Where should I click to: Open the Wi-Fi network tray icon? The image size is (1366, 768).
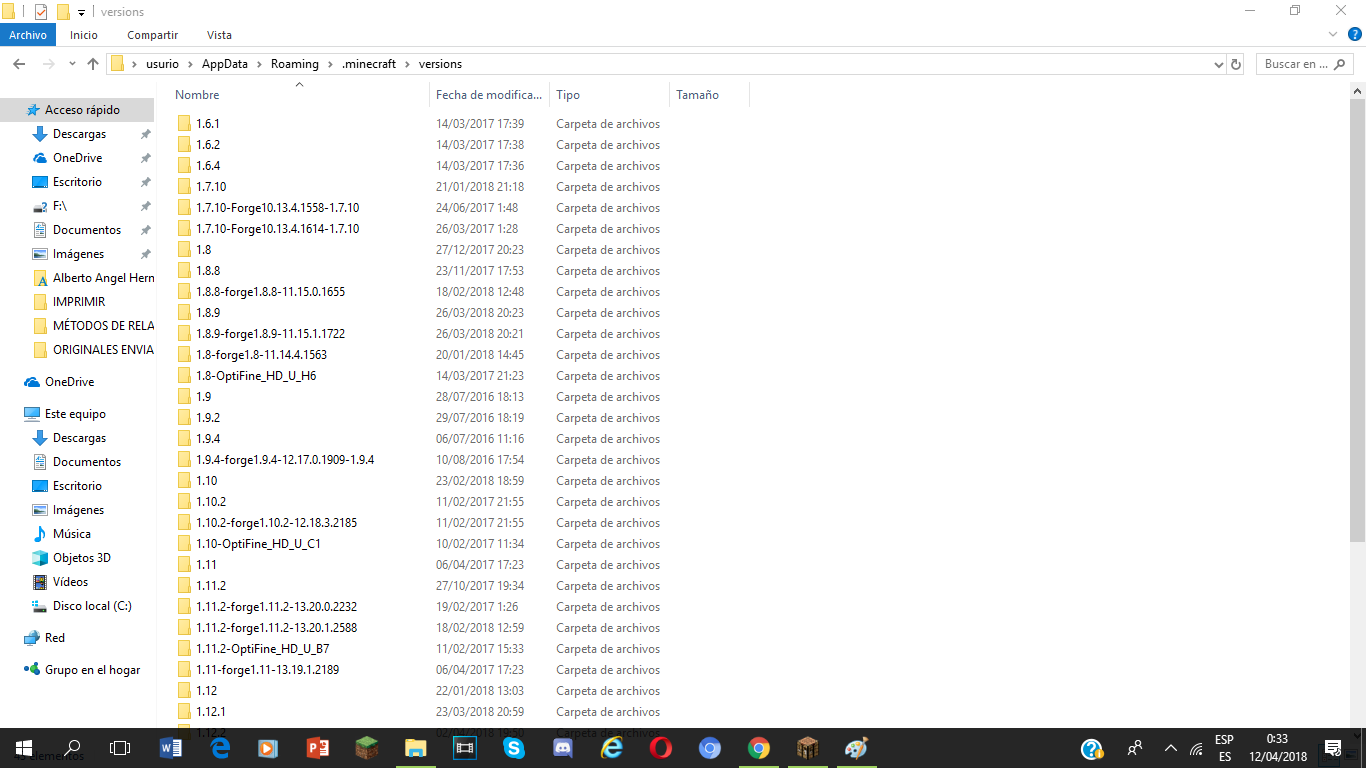(x=1197, y=749)
